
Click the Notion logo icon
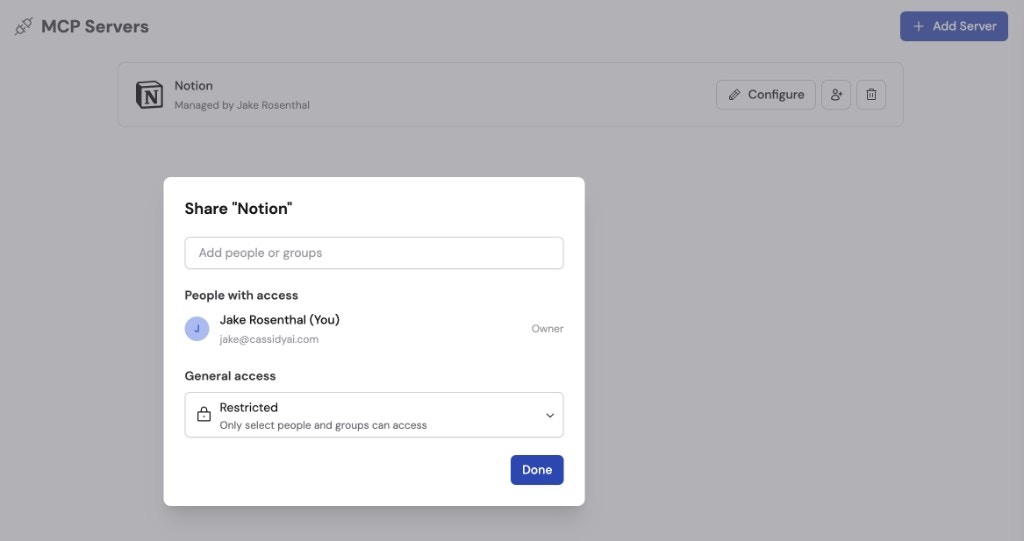(150, 95)
